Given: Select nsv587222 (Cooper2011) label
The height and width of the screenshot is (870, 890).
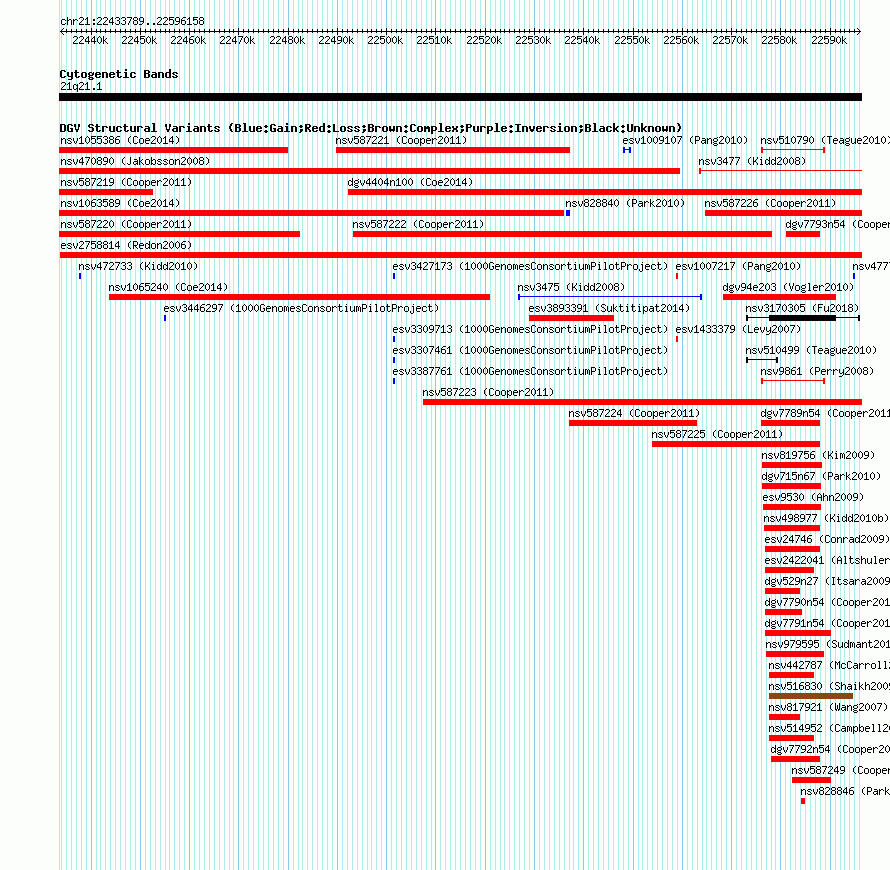Looking at the screenshot, I should tap(418, 224).
